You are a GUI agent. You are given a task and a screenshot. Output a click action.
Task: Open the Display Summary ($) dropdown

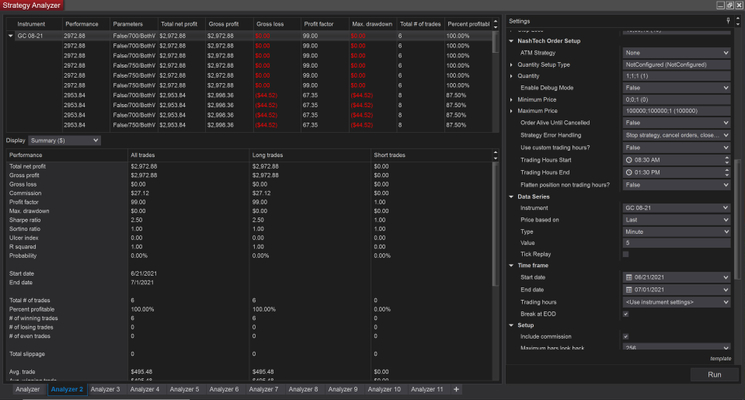[x=64, y=141]
